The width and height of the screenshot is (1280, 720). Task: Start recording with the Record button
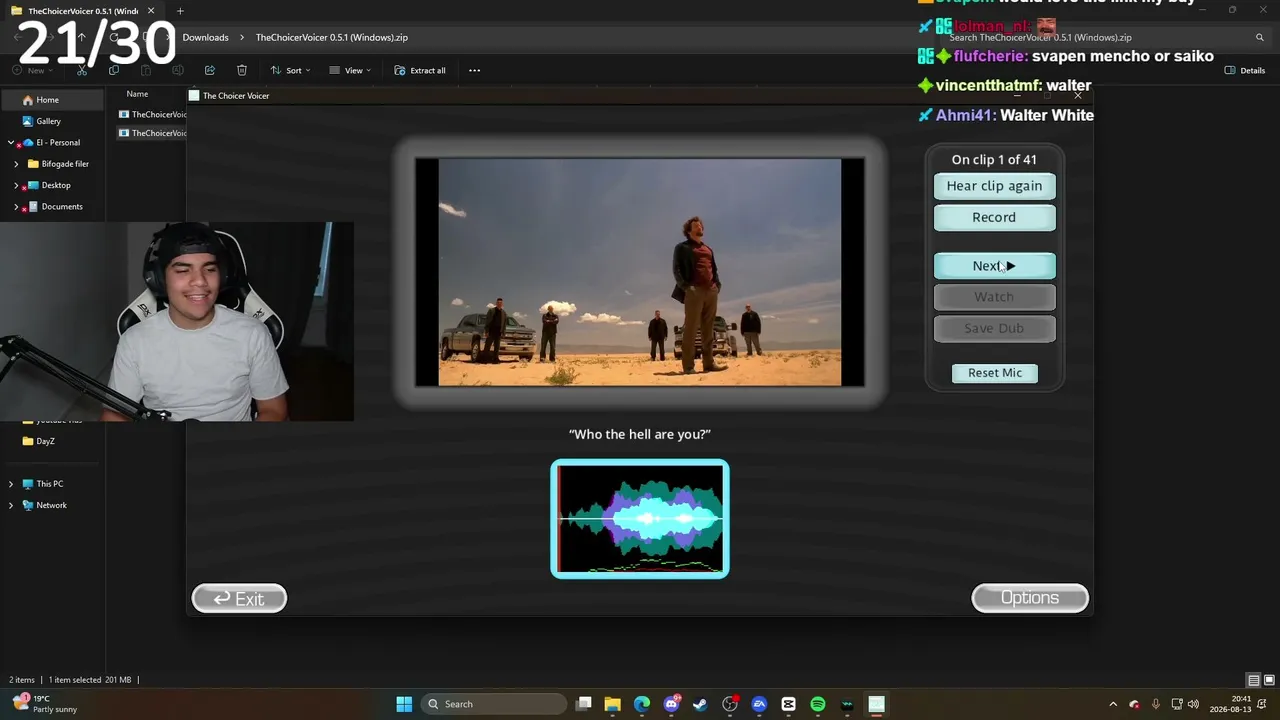994,217
